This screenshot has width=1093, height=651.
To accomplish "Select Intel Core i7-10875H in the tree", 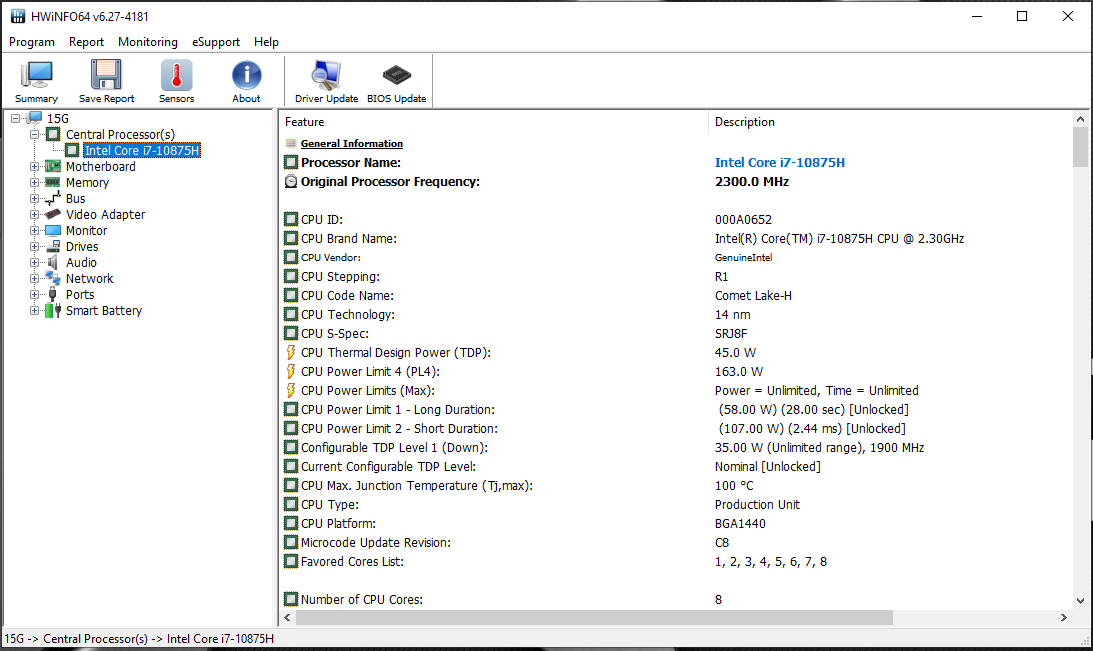I will [x=142, y=151].
